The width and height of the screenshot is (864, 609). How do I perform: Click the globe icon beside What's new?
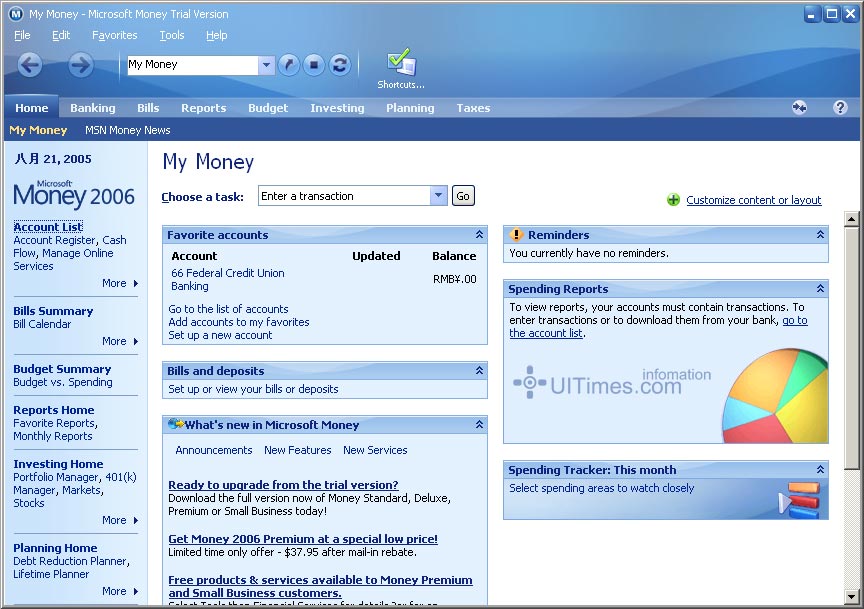click(175, 424)
